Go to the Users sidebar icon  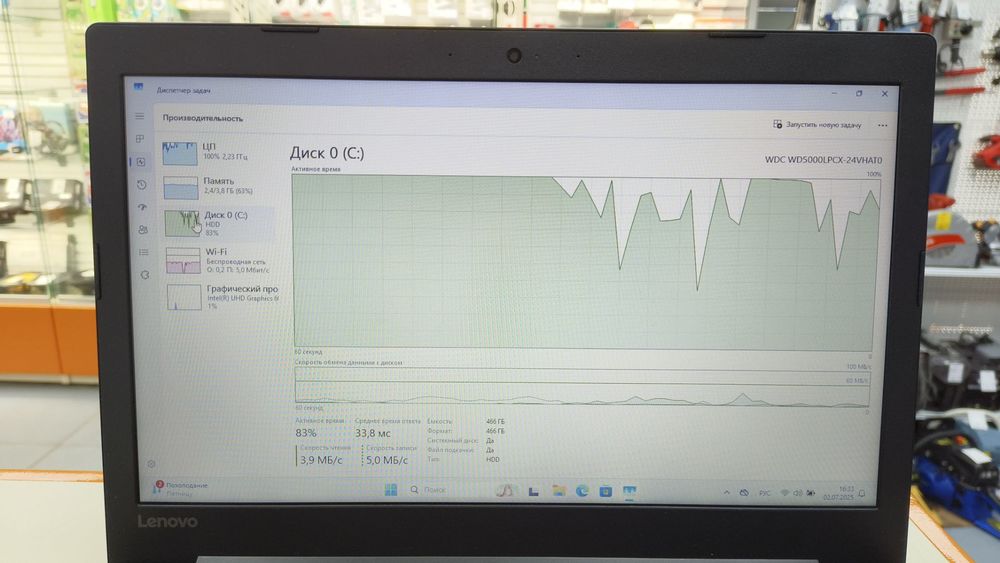click(143, 230)
